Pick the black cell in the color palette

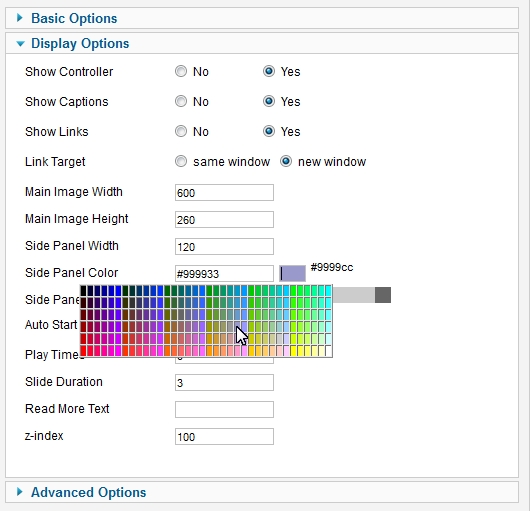coord(83,291)
